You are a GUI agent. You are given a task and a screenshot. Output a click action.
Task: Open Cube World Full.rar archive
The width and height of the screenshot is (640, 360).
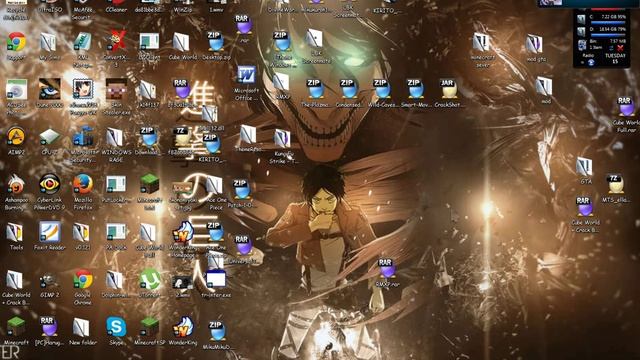626,107
